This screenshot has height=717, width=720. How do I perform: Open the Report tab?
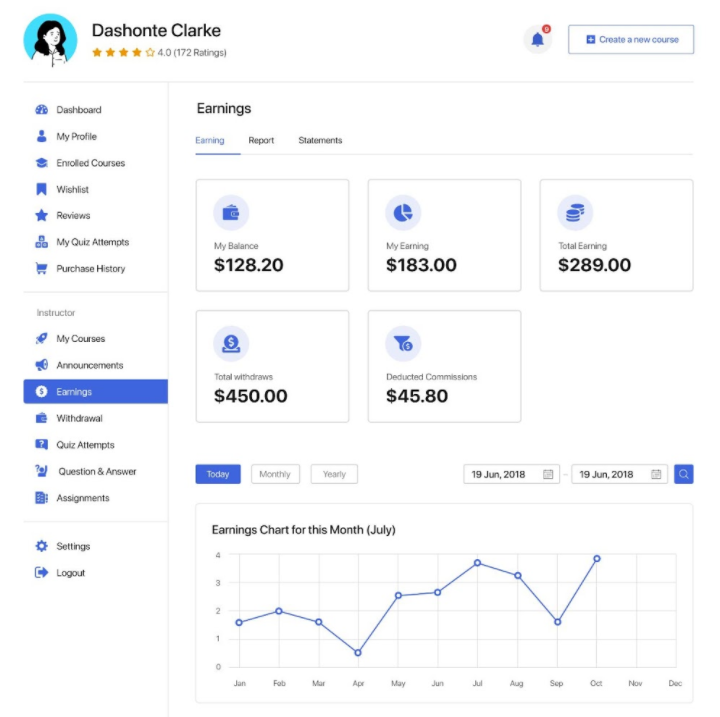click(261, 141)
